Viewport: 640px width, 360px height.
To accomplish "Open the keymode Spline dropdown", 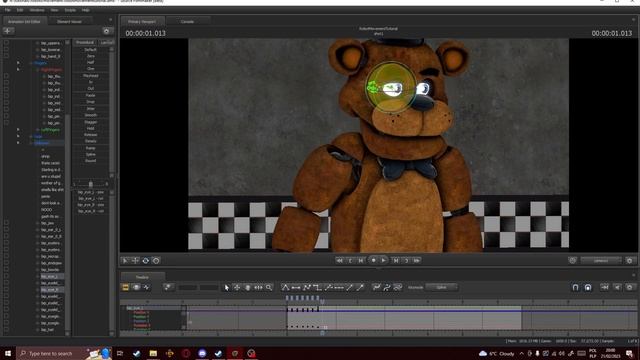I will coord(442,287).
